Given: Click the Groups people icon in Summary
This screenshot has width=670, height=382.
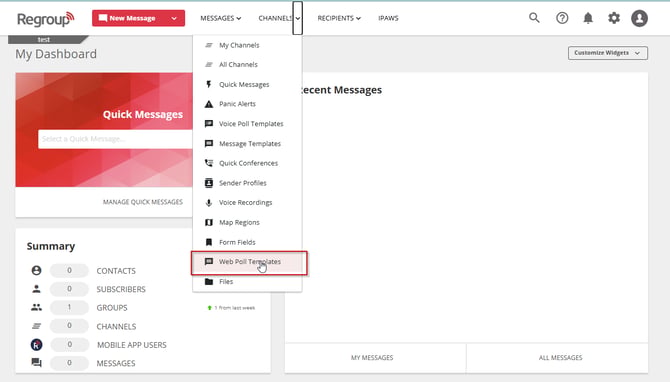Looking at the screenshot, I should [36, 307].
